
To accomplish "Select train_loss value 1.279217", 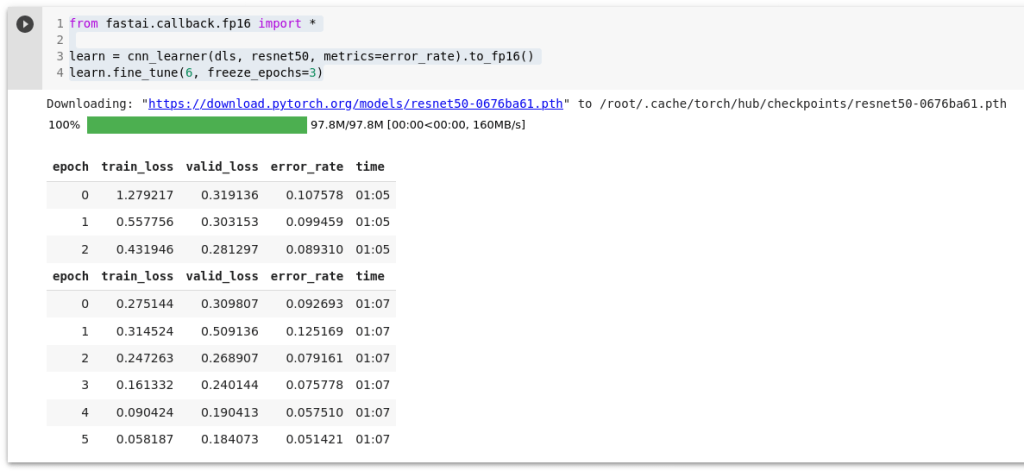I will coord(144,195).
